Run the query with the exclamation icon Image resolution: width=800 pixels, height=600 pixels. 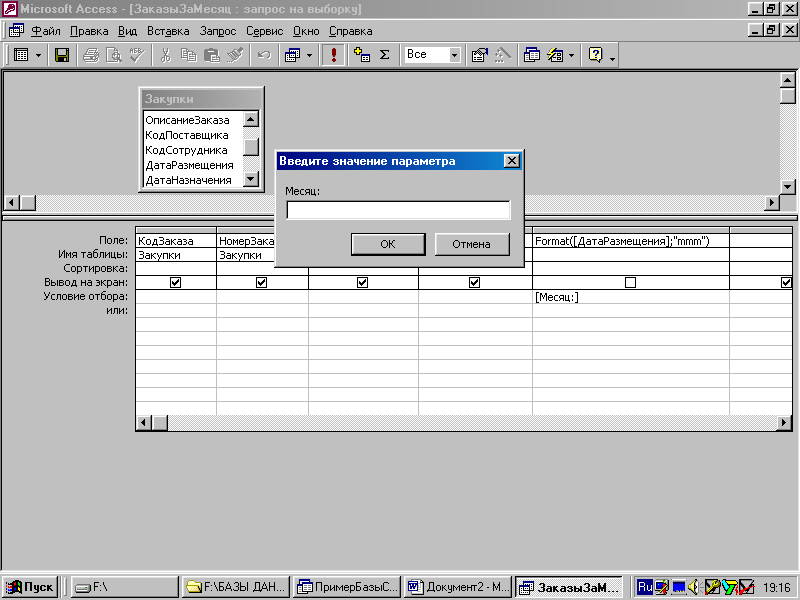pos(334,55)
